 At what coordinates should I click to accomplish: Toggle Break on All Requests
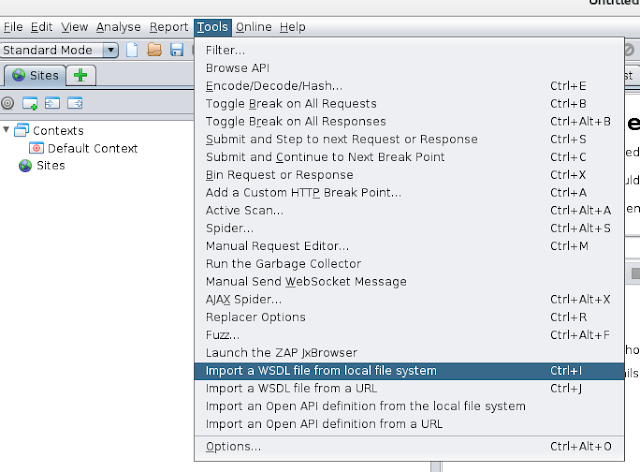[x=291, y=103]
